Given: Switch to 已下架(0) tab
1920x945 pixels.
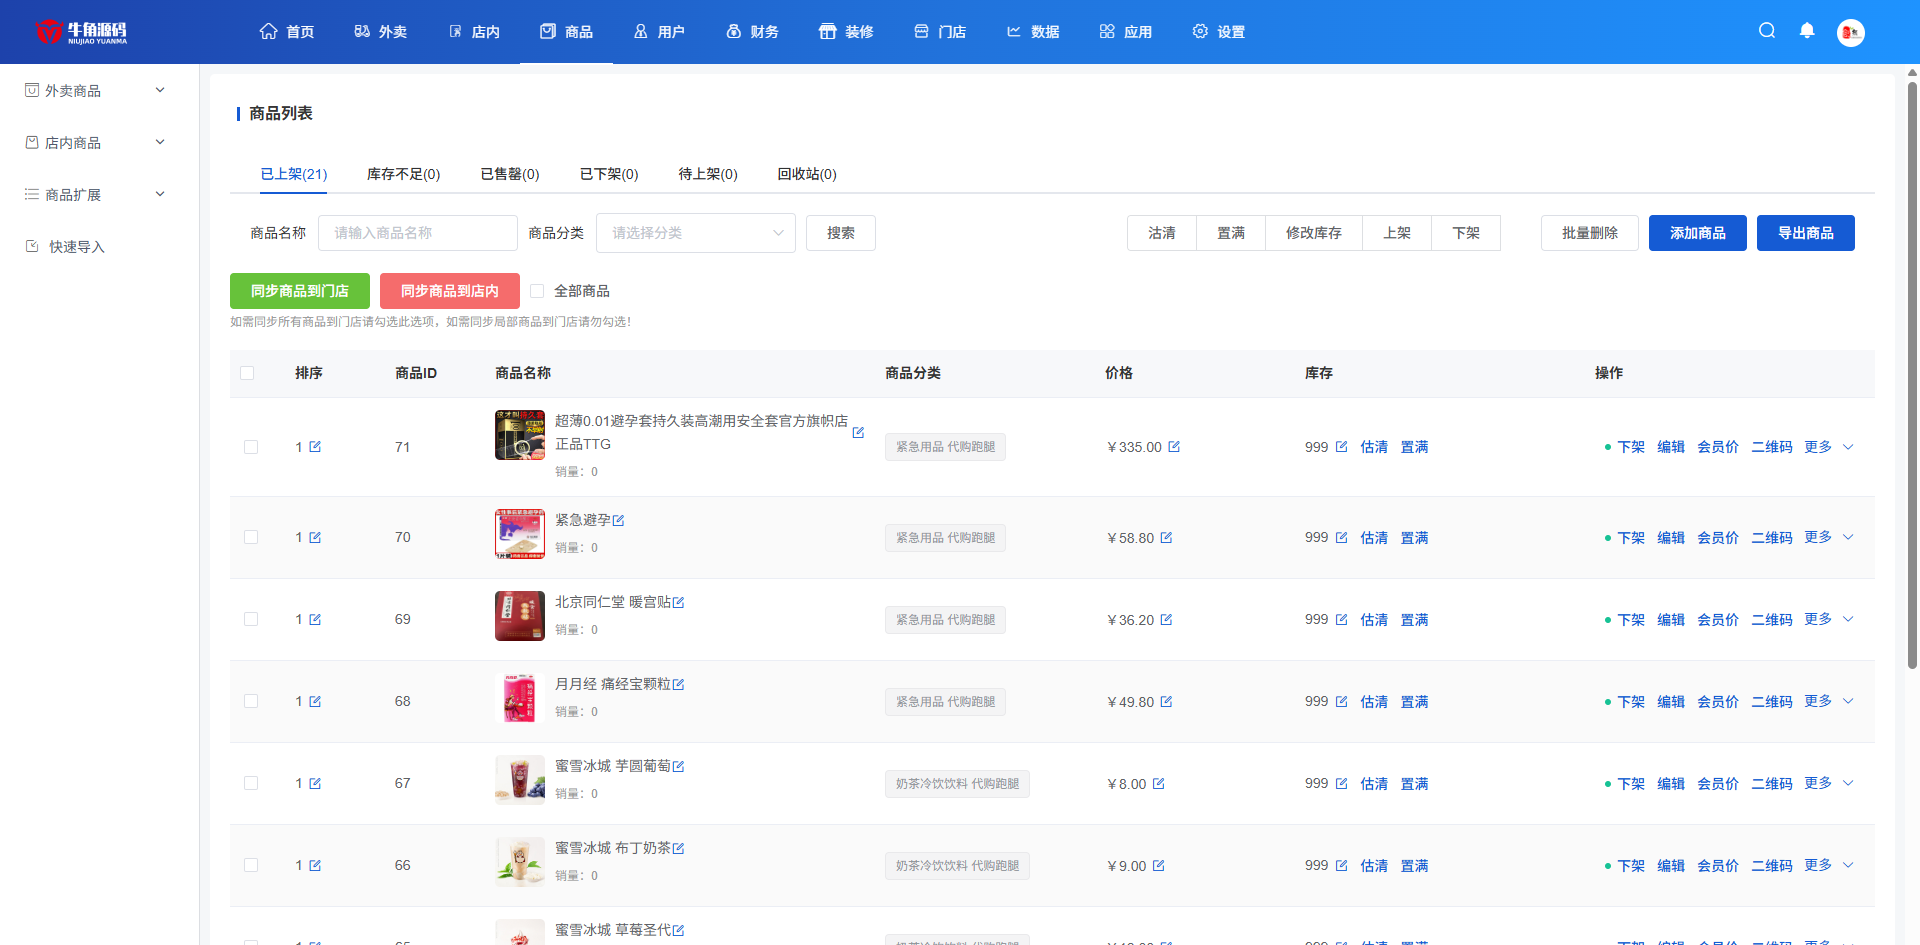Looking at the screenshot, I should click(x=609, y=174).
